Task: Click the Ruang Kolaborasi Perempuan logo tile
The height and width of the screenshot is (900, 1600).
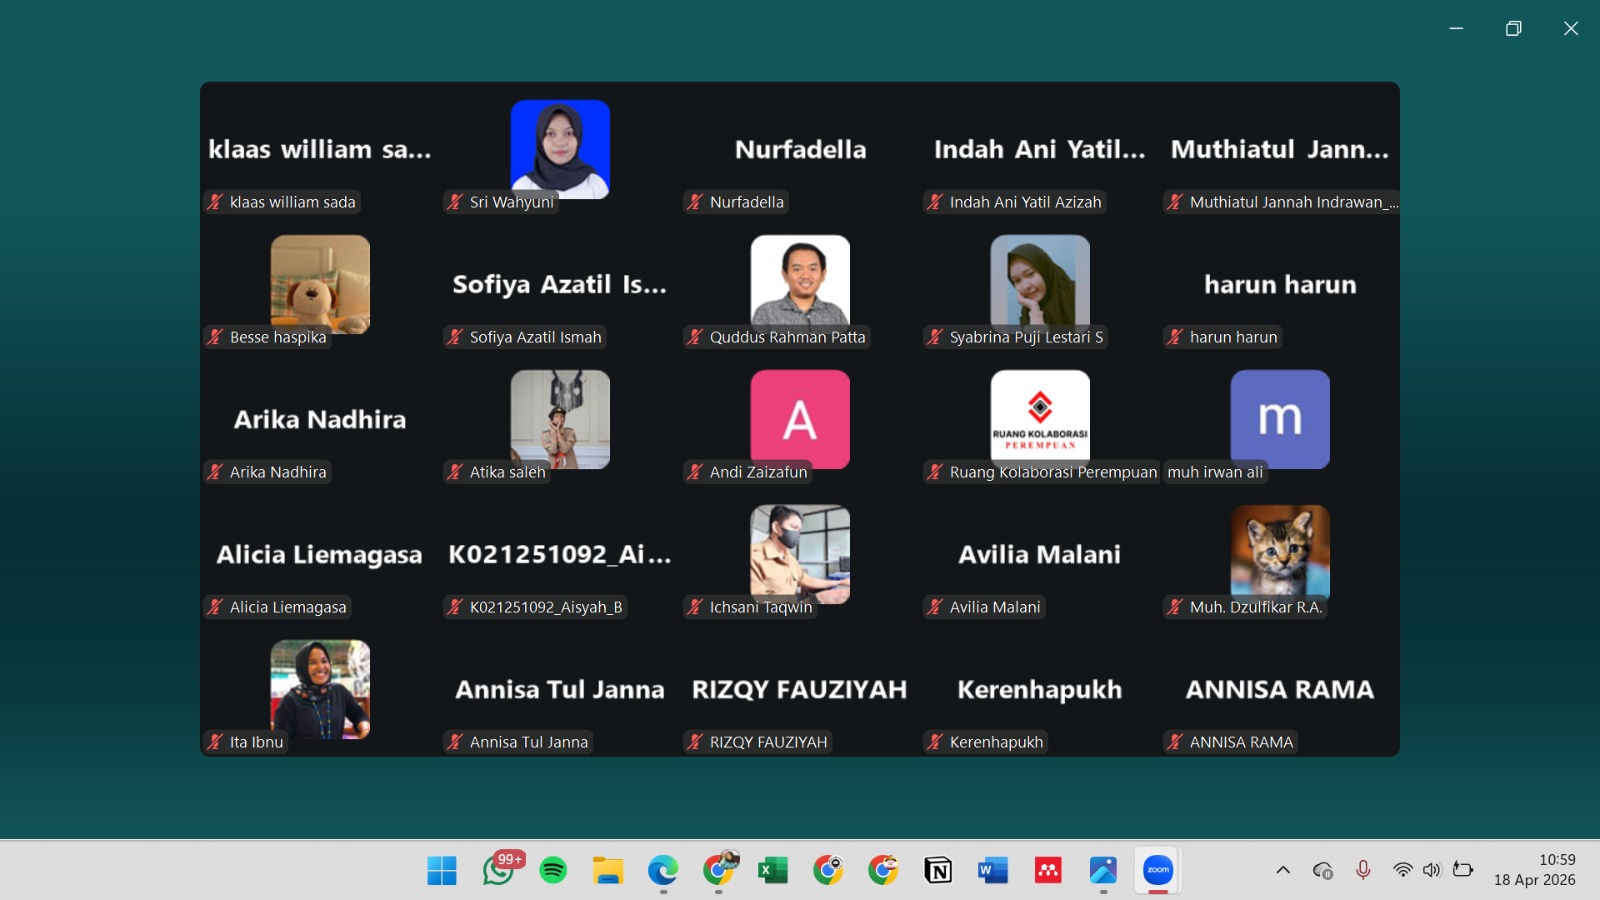Action: [x=1040, y=417]
